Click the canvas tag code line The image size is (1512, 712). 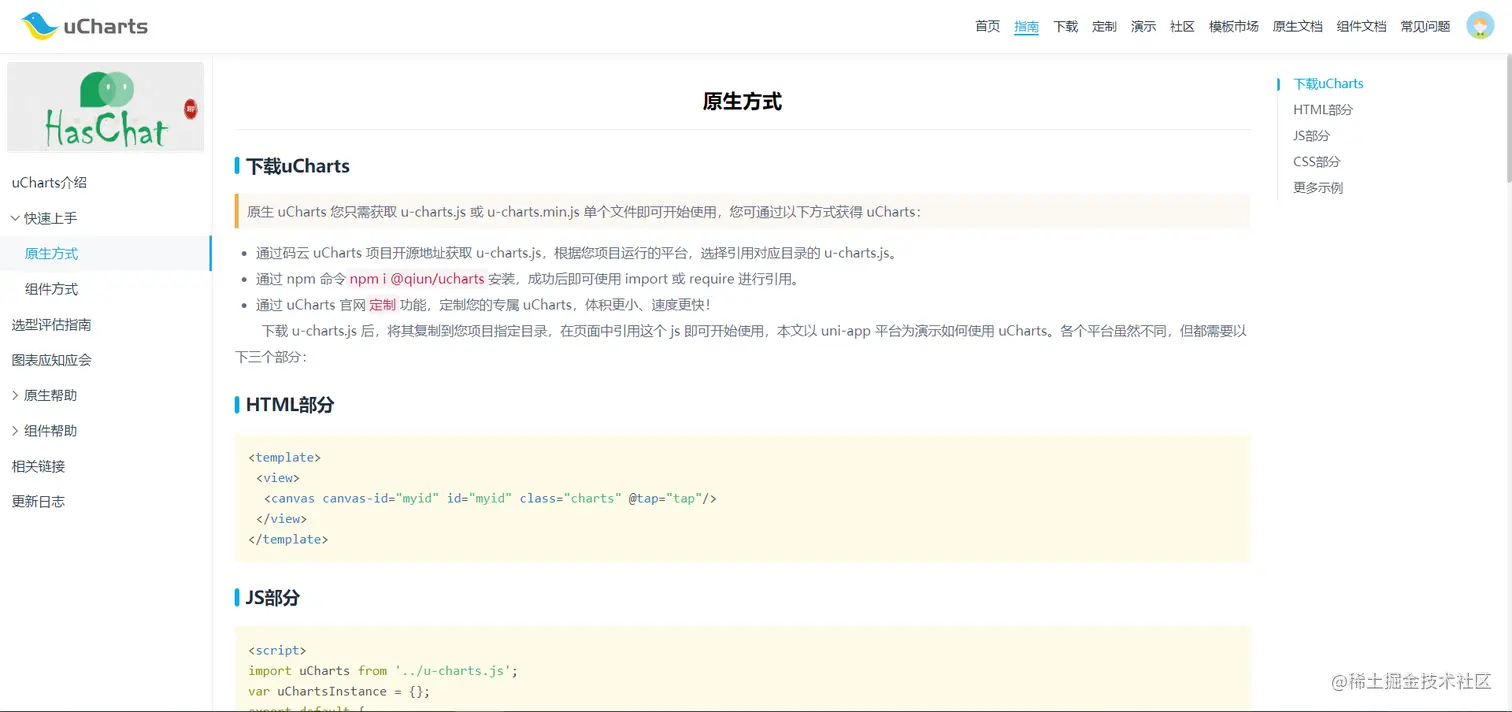(x=490, y=498)
